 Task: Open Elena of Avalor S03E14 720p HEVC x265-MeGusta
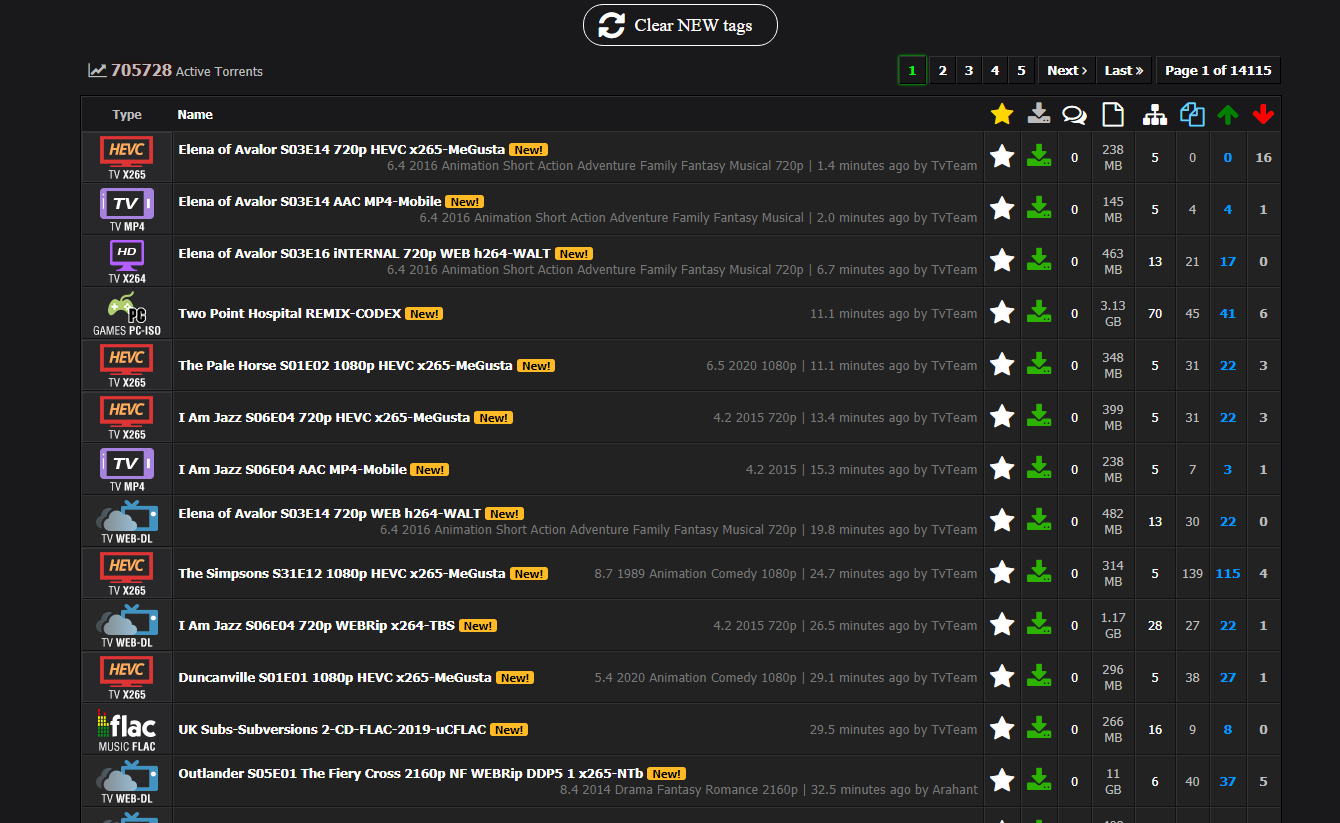[x=342, y=149]
